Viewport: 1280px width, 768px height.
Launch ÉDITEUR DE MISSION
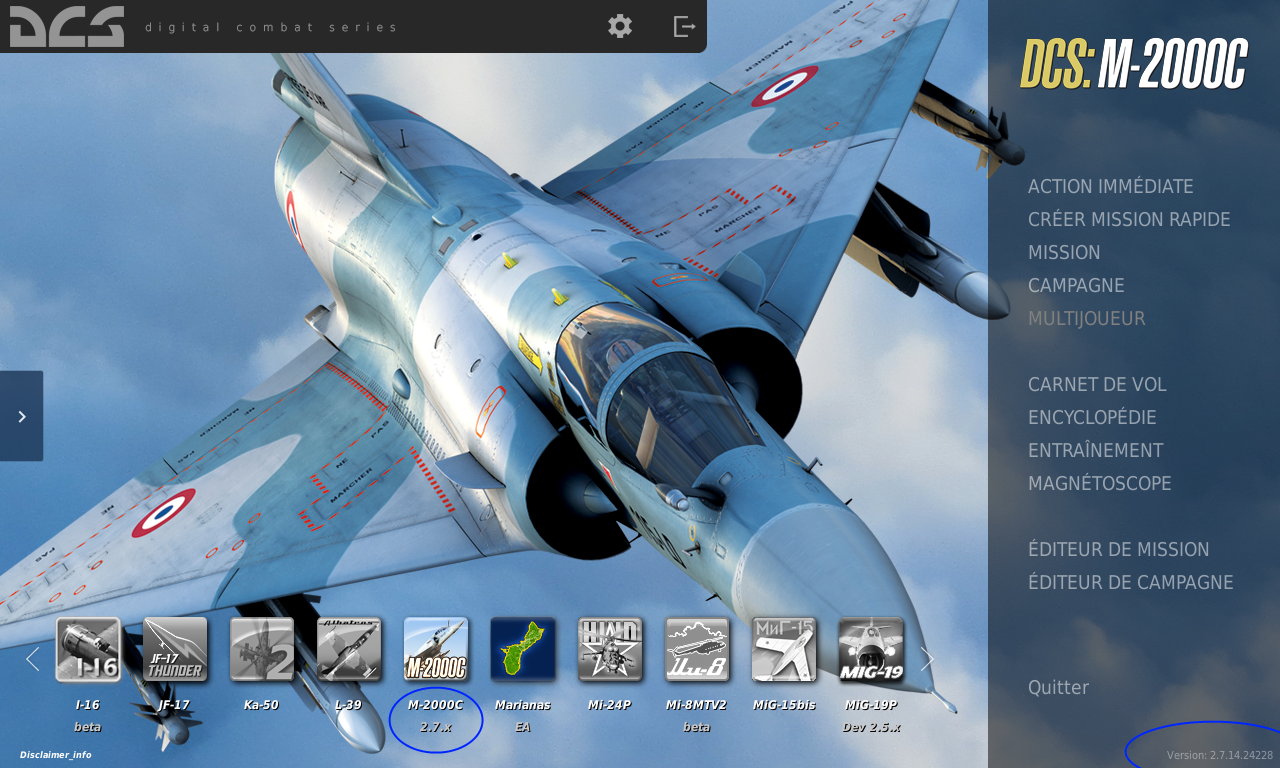1119,550
